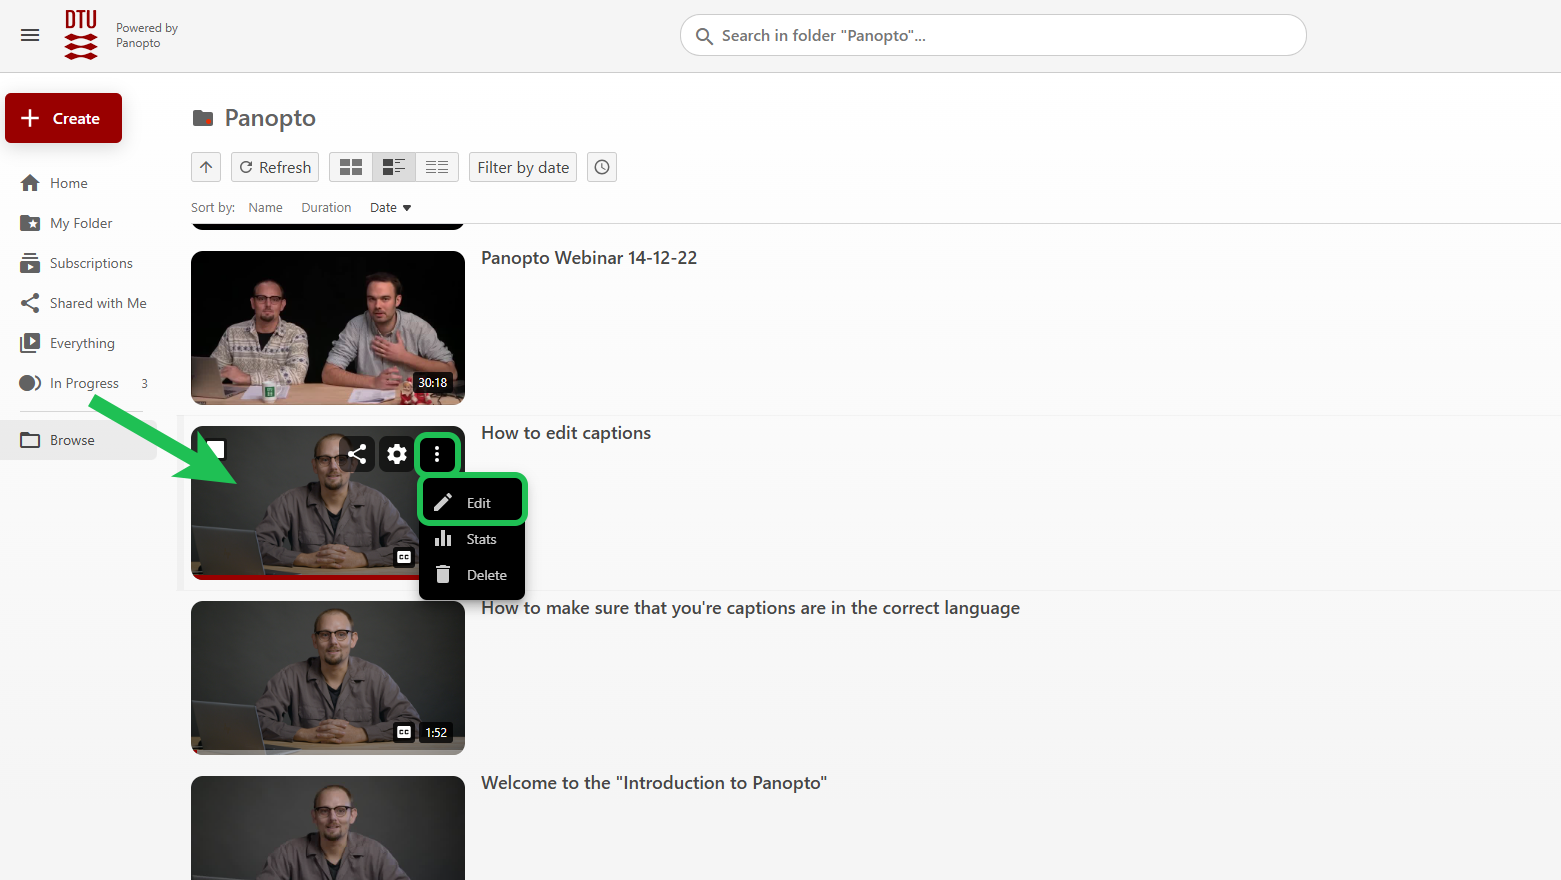1561x880 pixels.
Task: Click the Browse folder icon
Action: point(30,440)
